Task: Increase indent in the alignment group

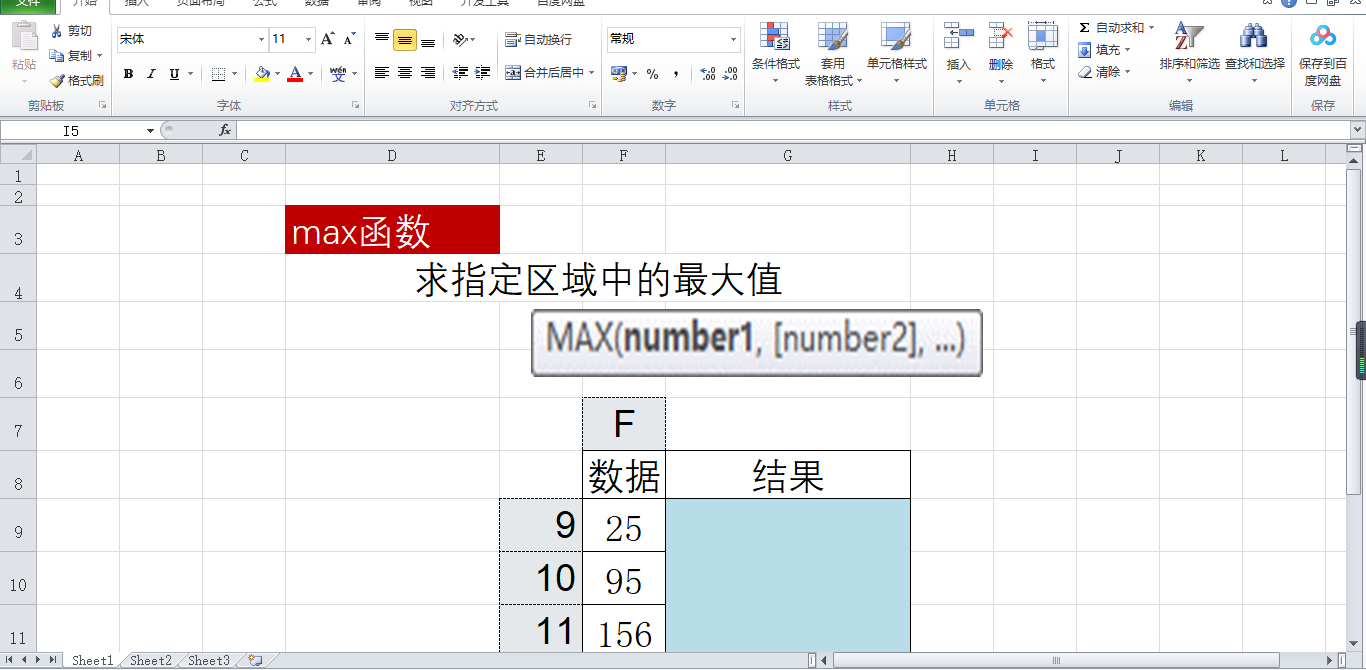Action: (483, 73)
